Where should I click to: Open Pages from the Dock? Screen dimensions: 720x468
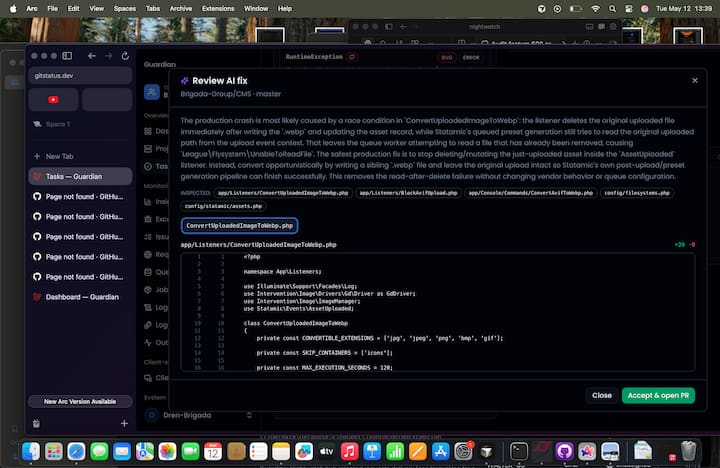point(417,451)
